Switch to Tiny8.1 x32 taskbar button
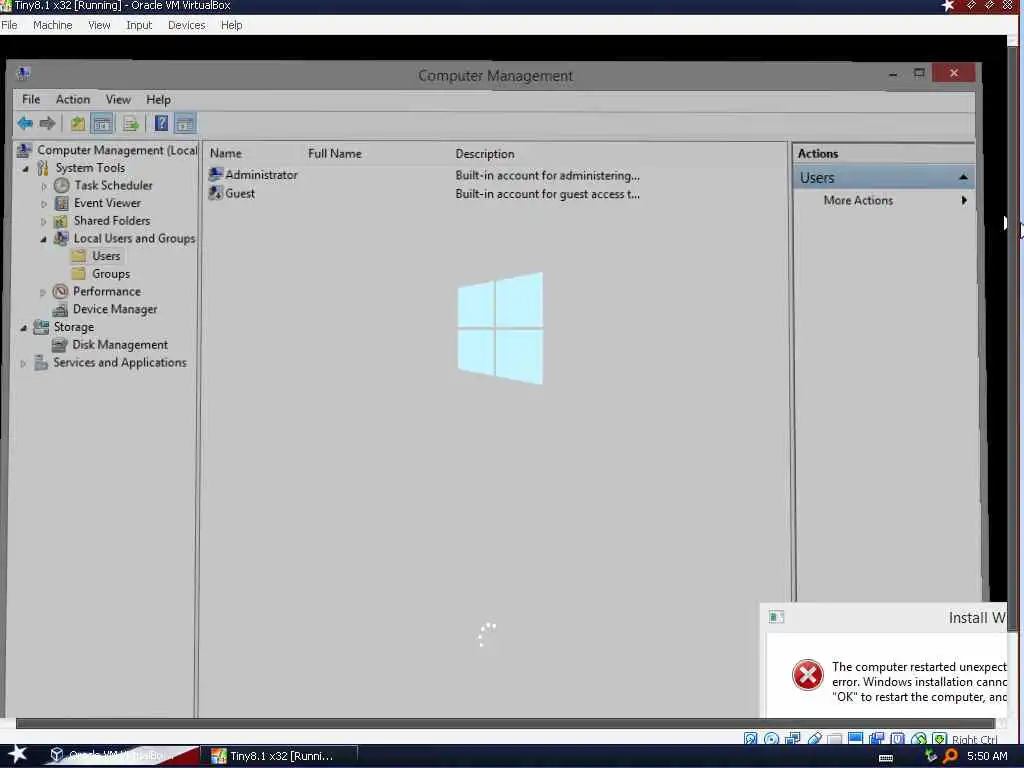This screenshot has height=768, width=1024. tap(277, 756)
